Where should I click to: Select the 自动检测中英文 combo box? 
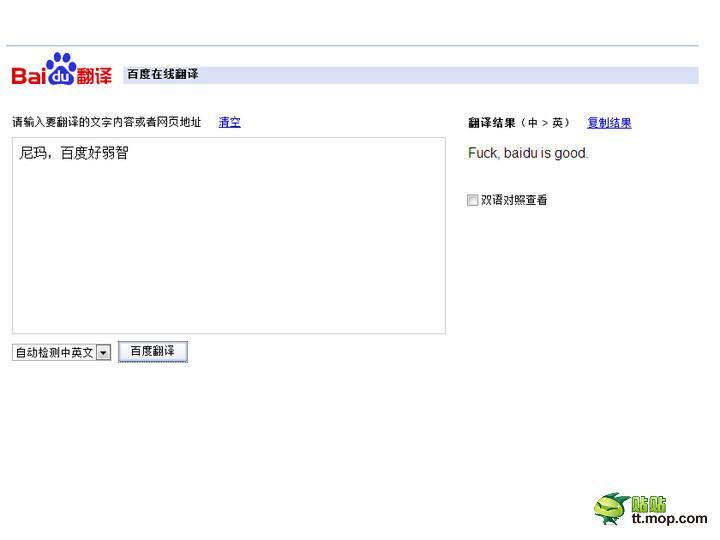point(54,353)
